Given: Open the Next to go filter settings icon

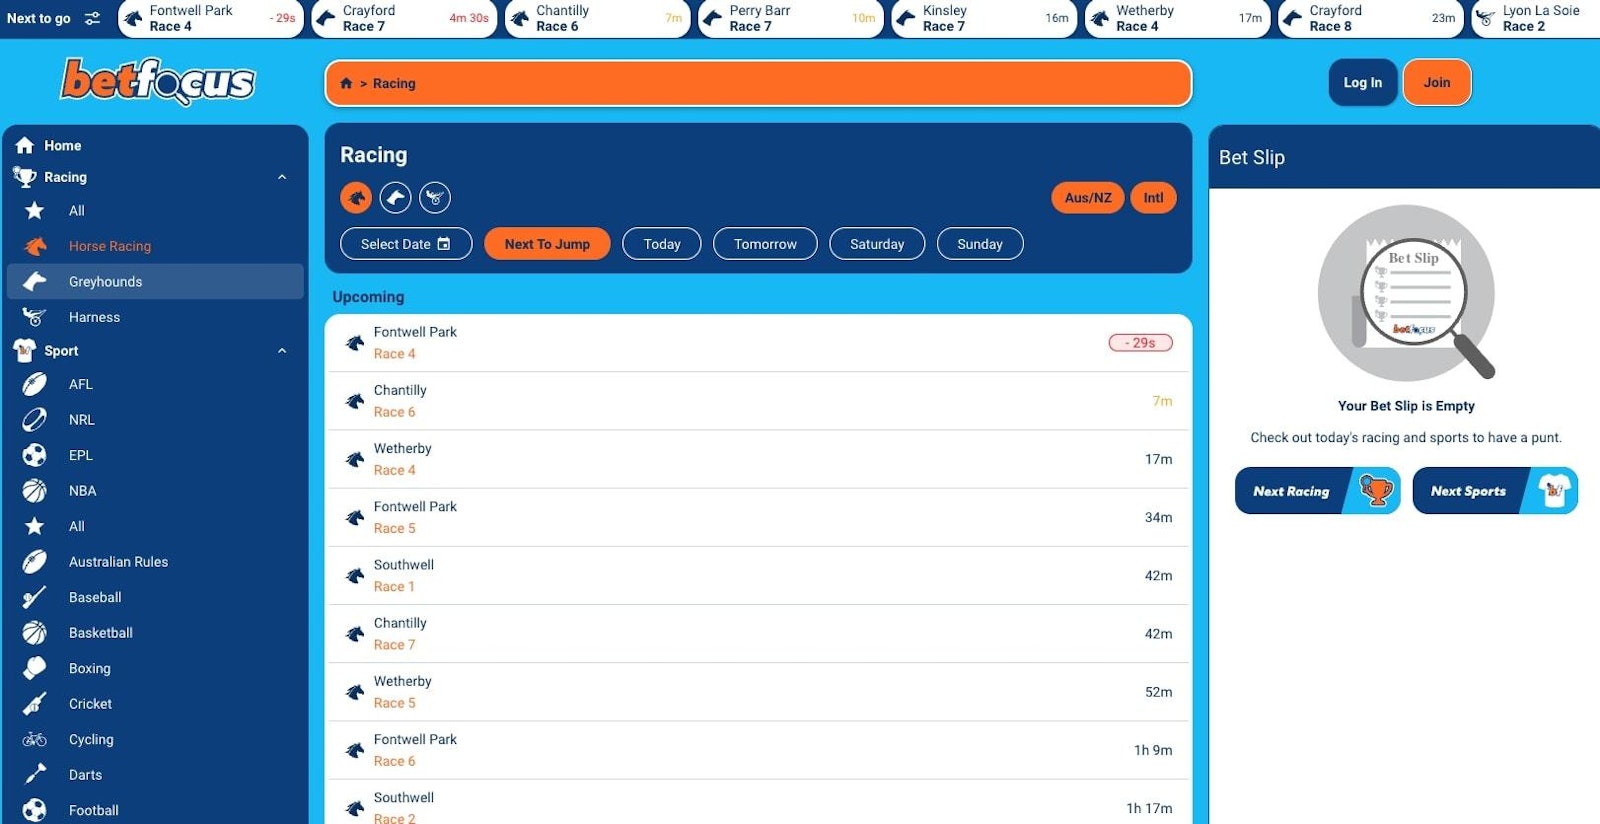Looking at the screenshot, I should (92, 18).
